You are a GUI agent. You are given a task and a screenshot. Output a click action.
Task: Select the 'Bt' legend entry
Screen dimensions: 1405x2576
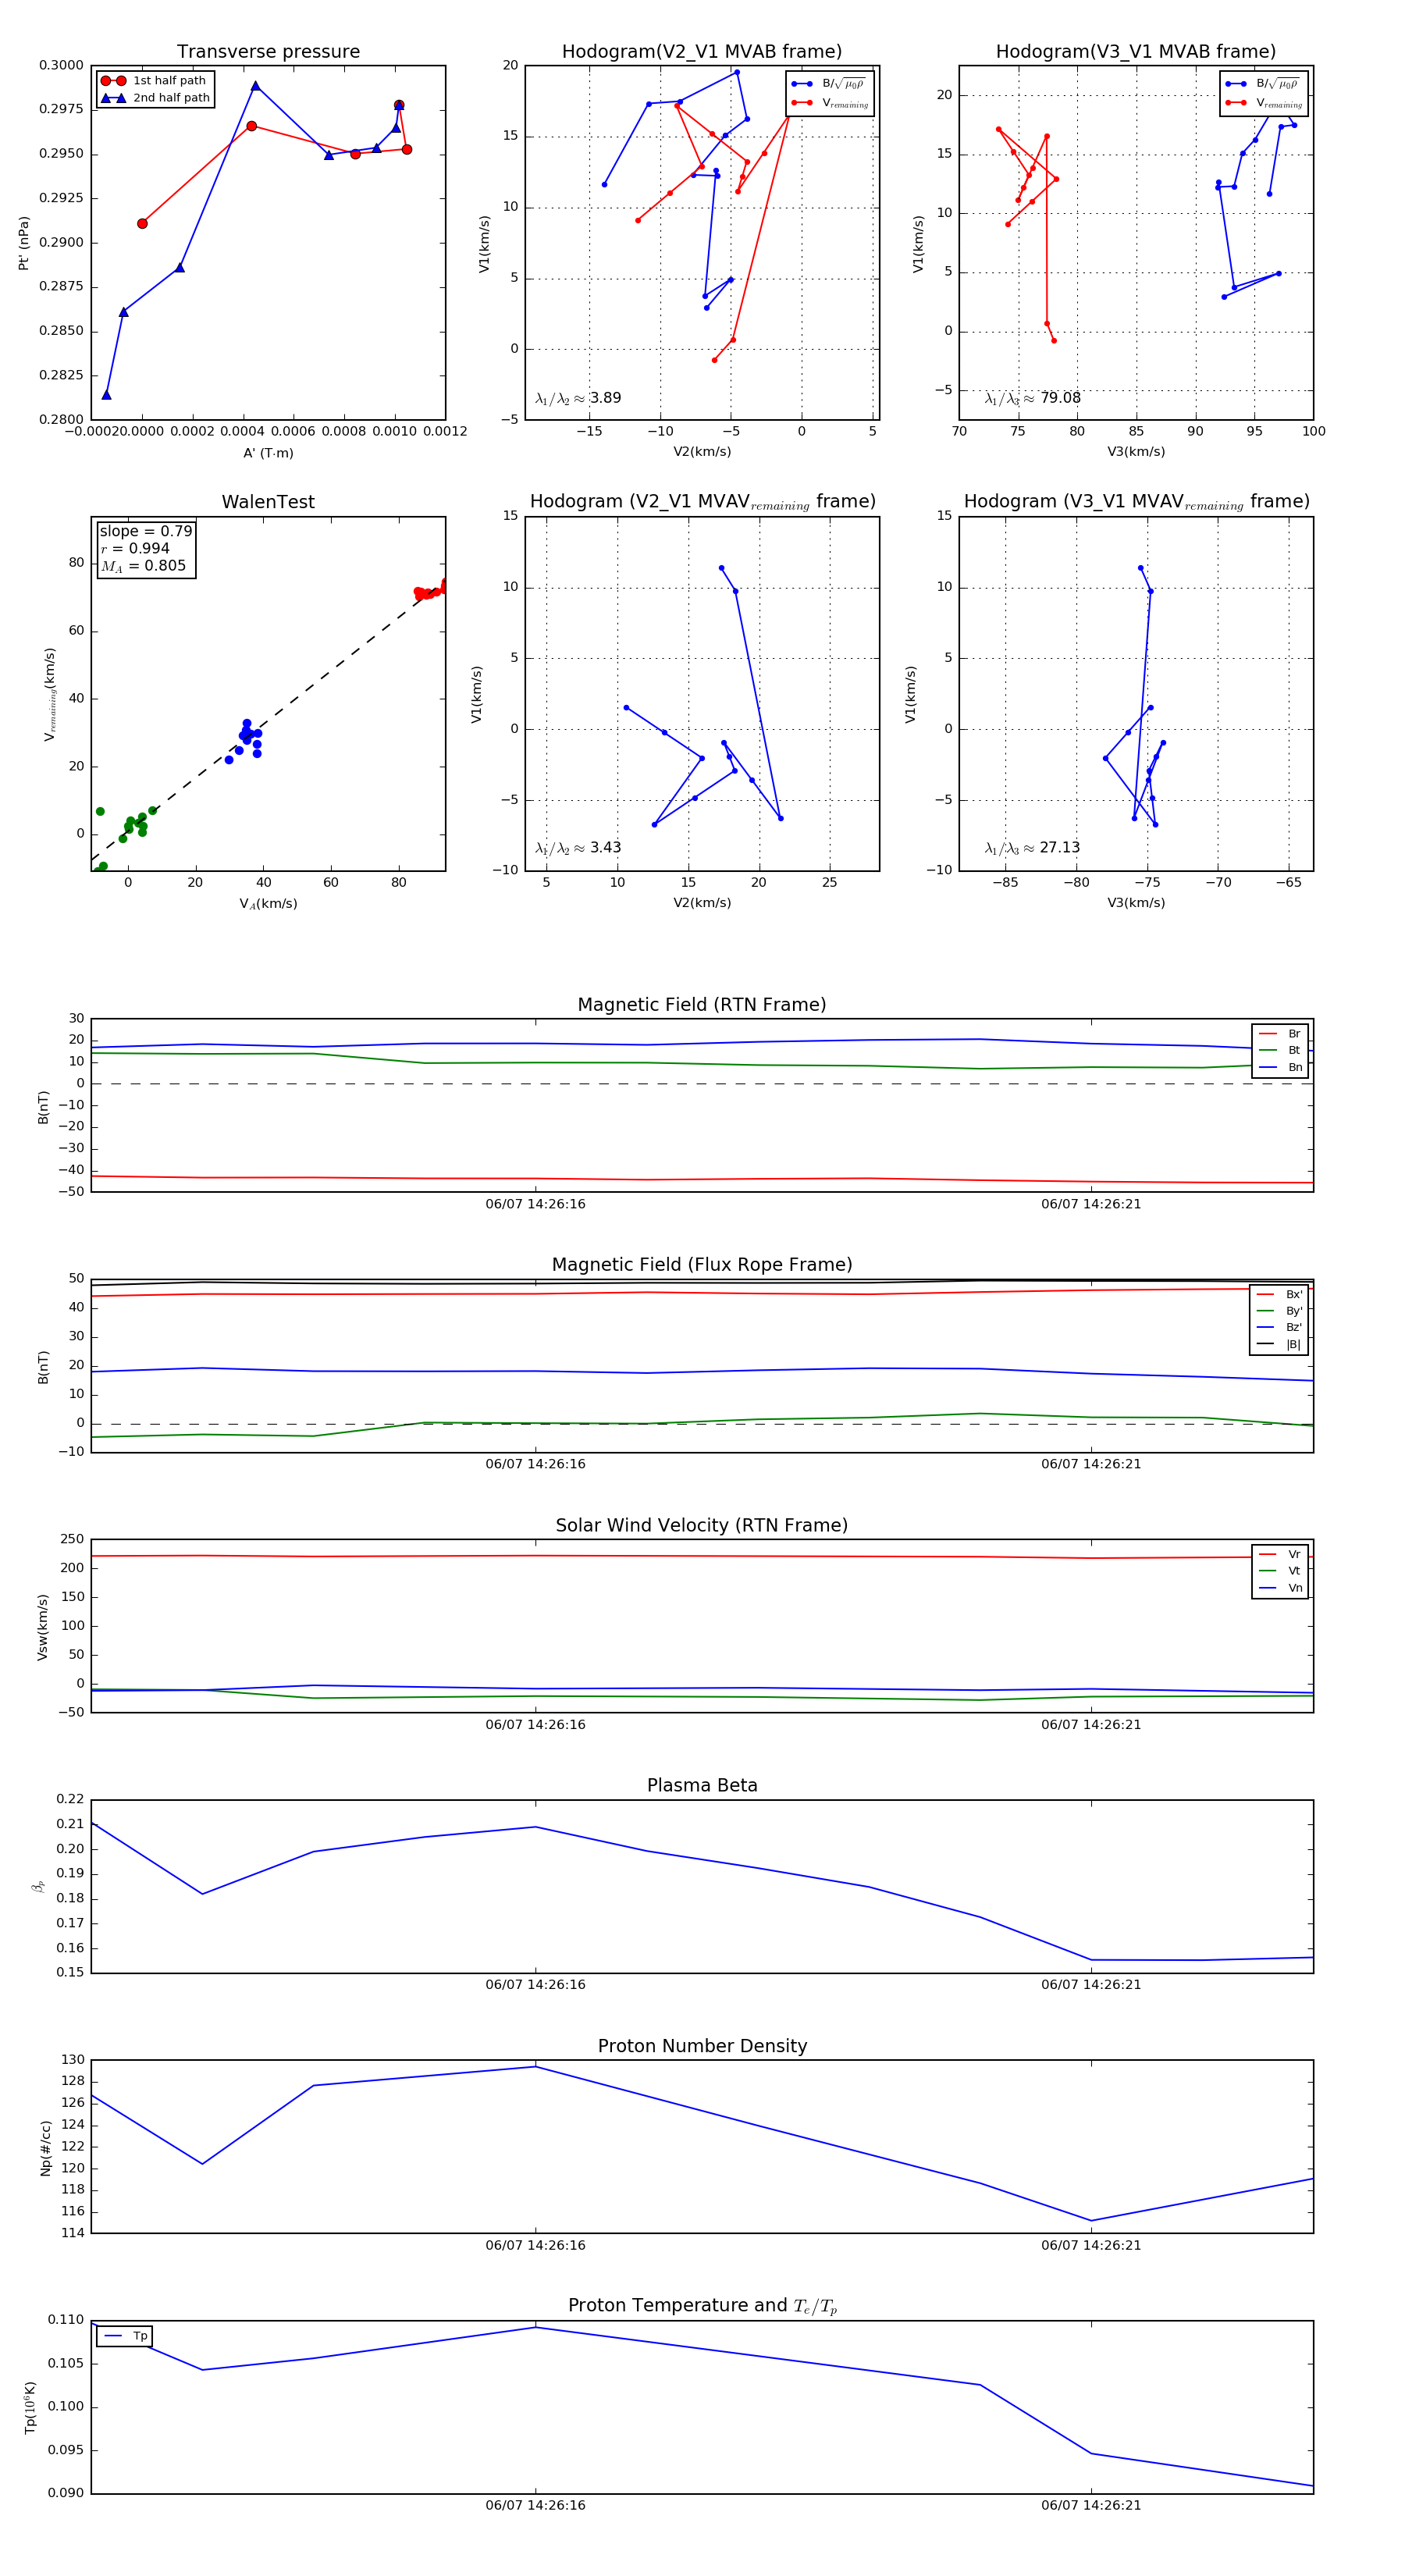[1280, 1051]
